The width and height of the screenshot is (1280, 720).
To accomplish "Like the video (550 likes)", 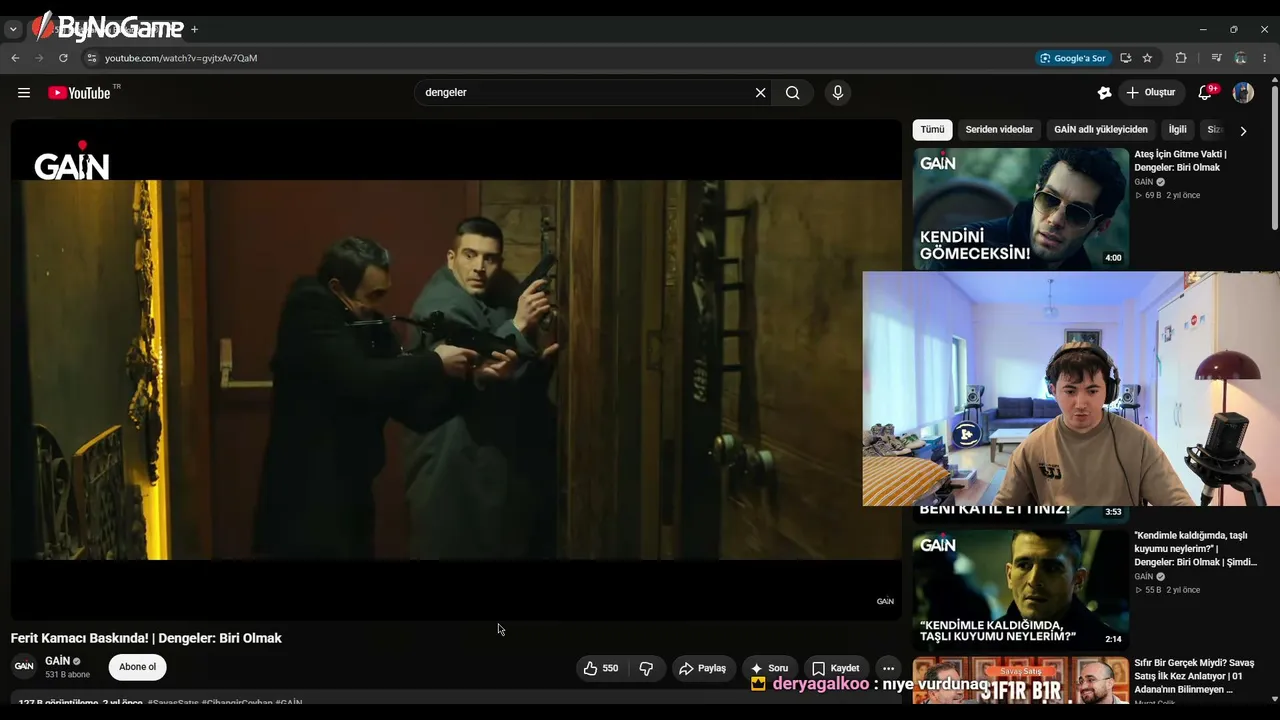I will 600,668.
